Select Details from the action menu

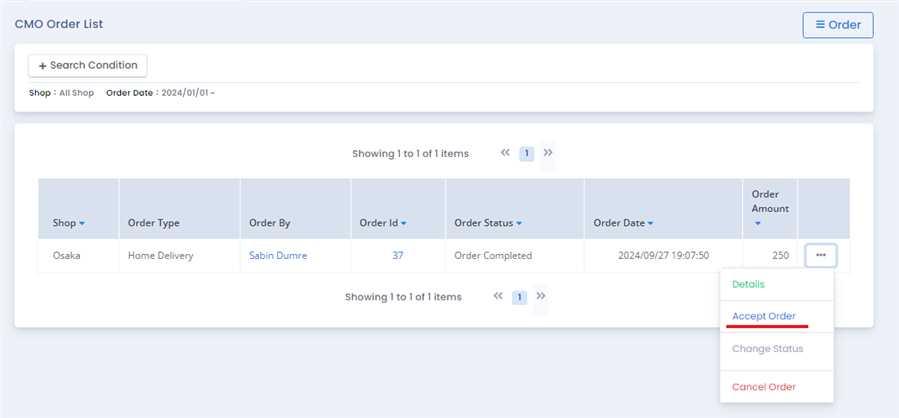[748, 285]
